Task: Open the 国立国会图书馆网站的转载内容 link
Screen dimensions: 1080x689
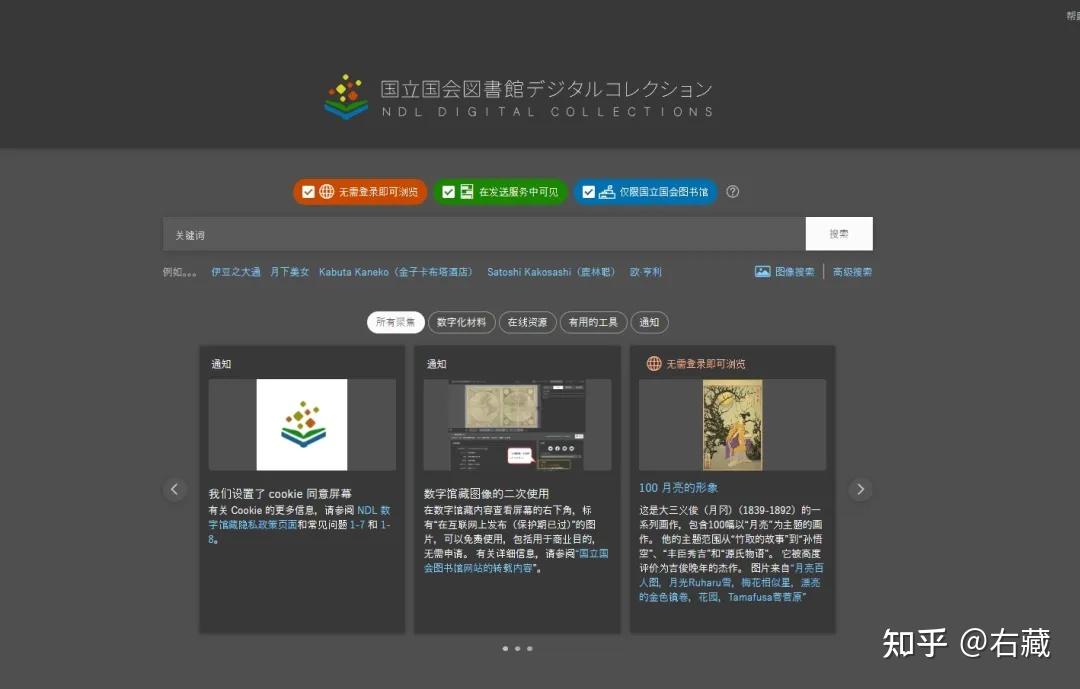Action: [x=516, y=561]
